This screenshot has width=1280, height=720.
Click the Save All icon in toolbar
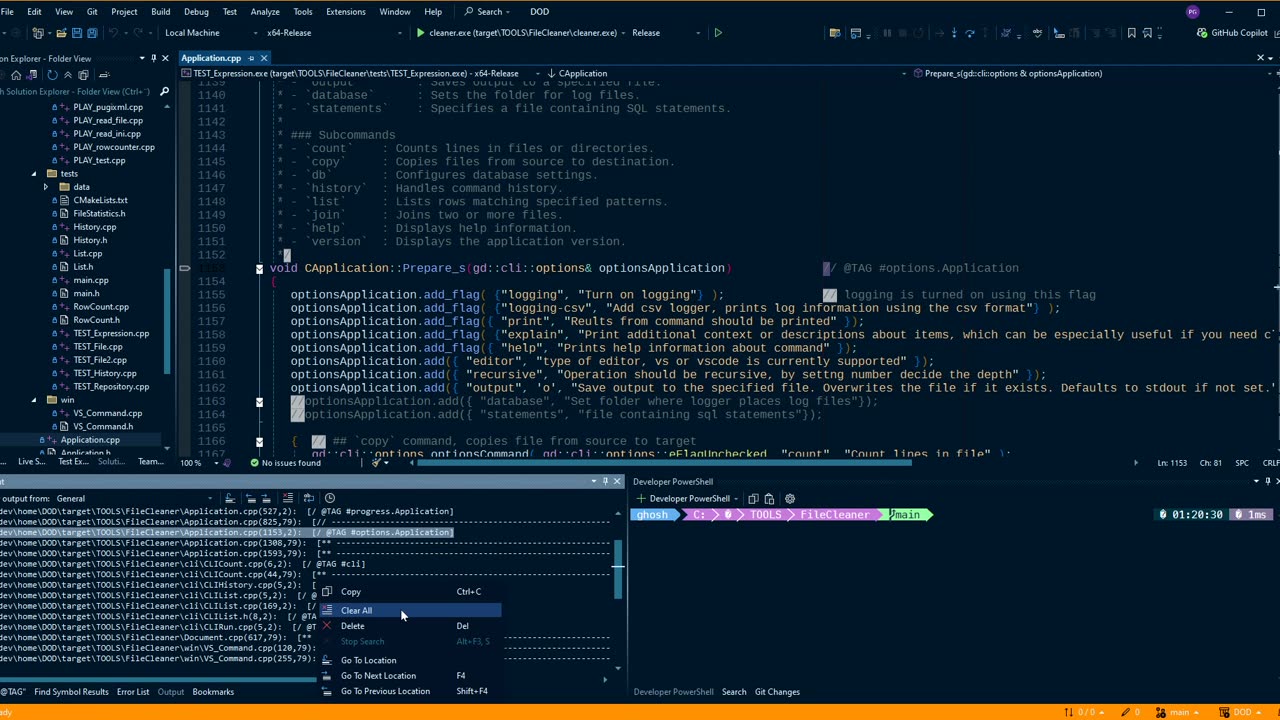pyautogui.click(x=92, y=33)
